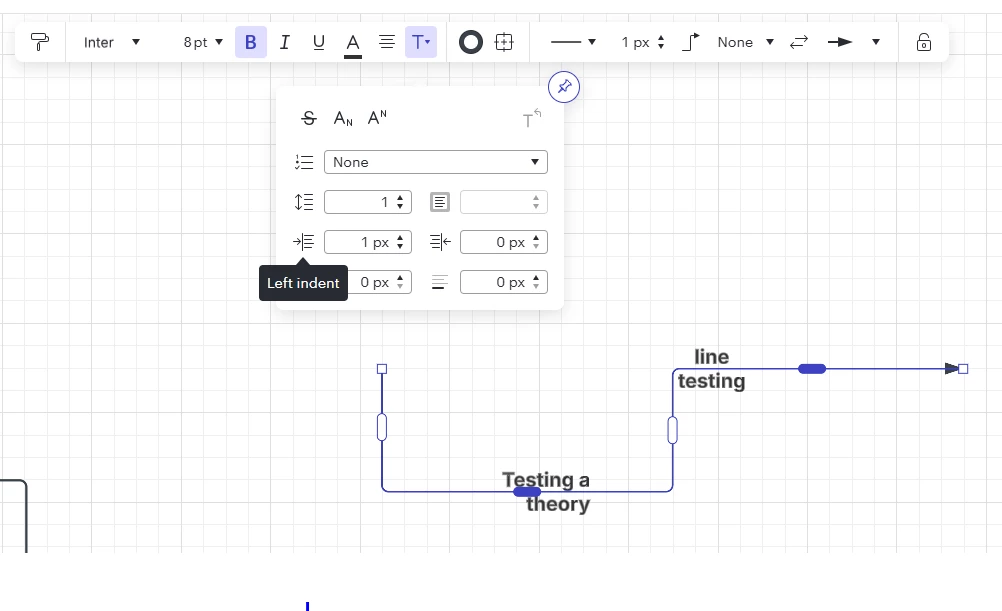Toggle underline formatting
Image resolution: width=1002 pixels, height=611 pixels.
tap(318, 42)
